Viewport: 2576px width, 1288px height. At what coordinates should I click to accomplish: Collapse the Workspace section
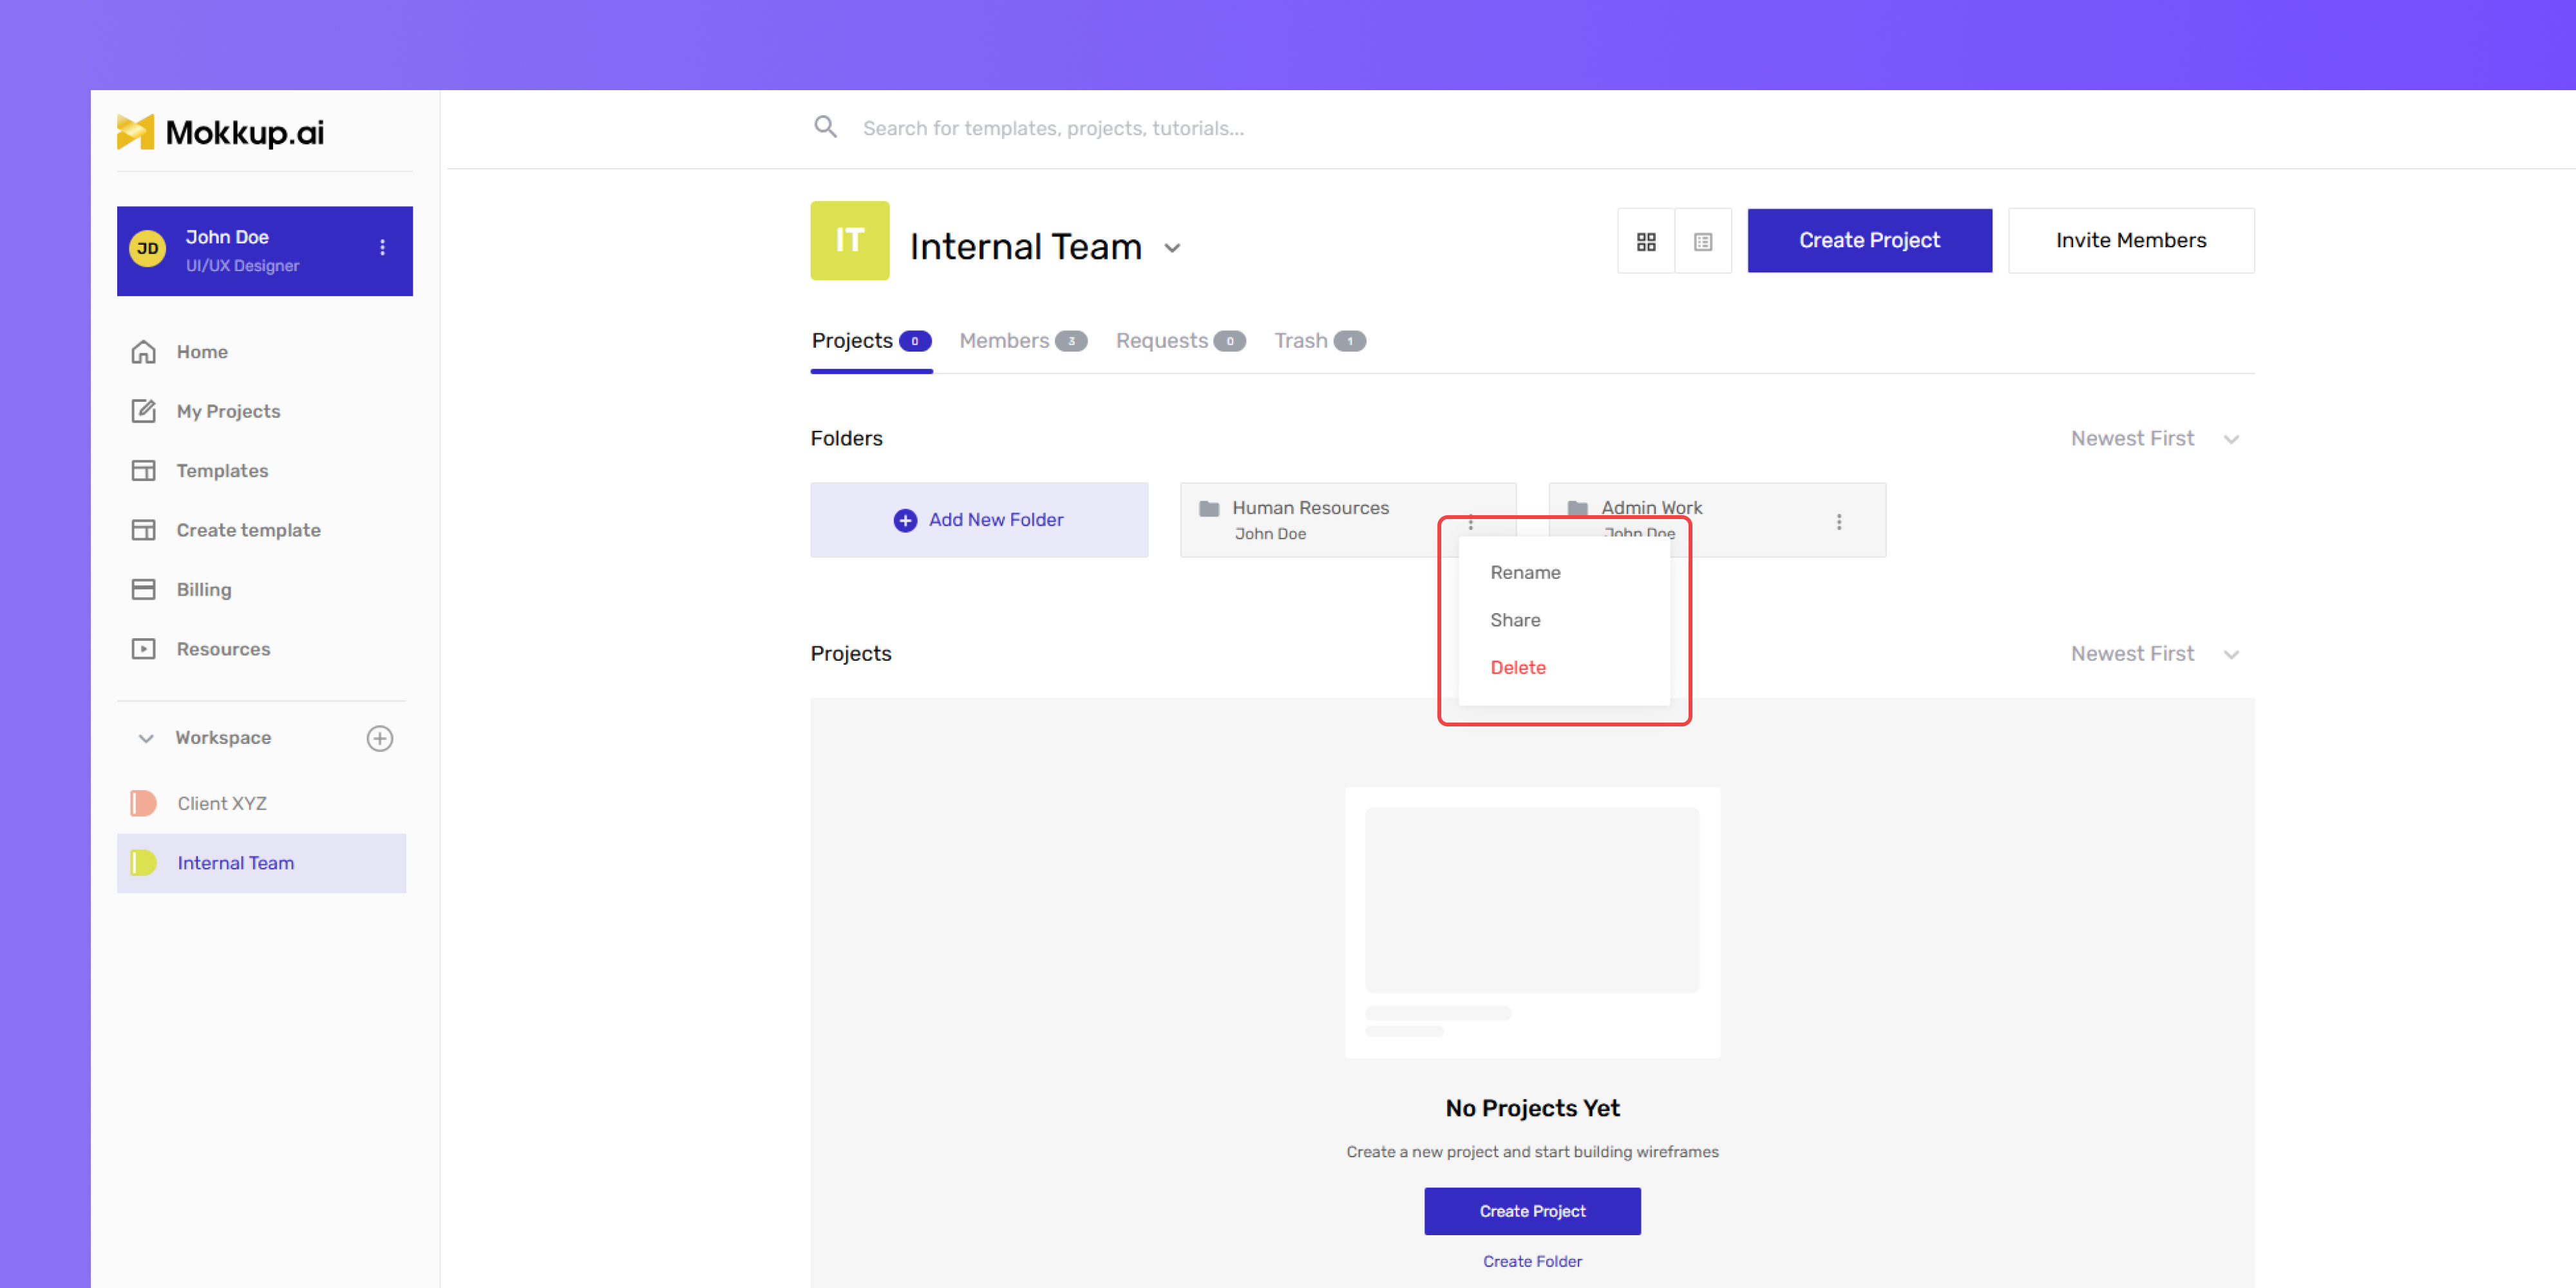pyautogui.click(x=146, y=738)
